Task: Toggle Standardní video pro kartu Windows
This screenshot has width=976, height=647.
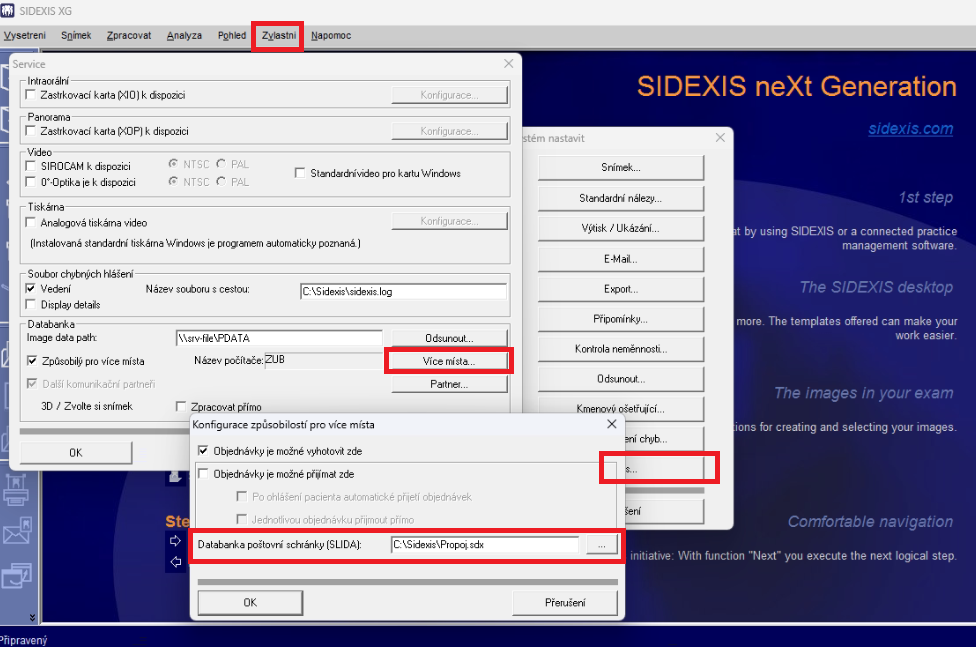Action: click(300, 173)
